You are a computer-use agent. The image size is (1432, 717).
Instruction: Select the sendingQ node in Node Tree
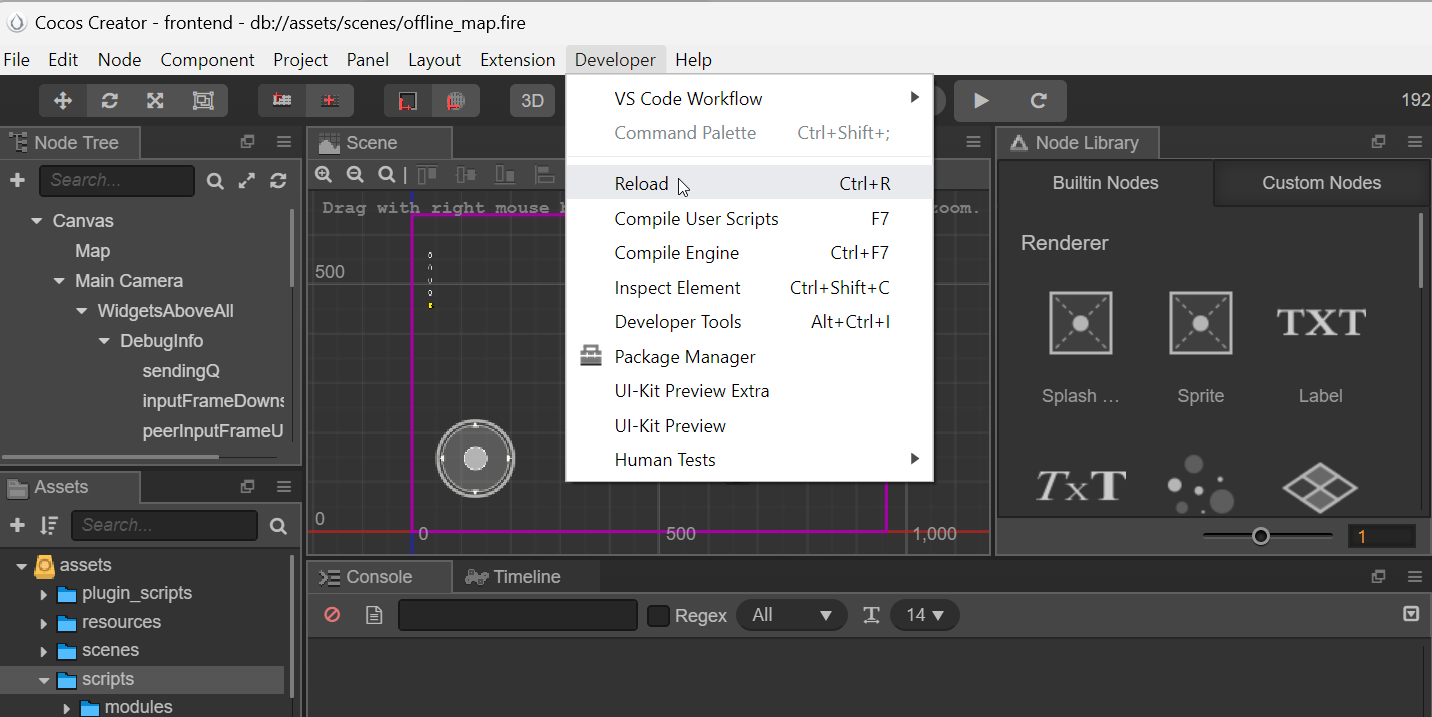pyautogui.click(x=181, y=371)
